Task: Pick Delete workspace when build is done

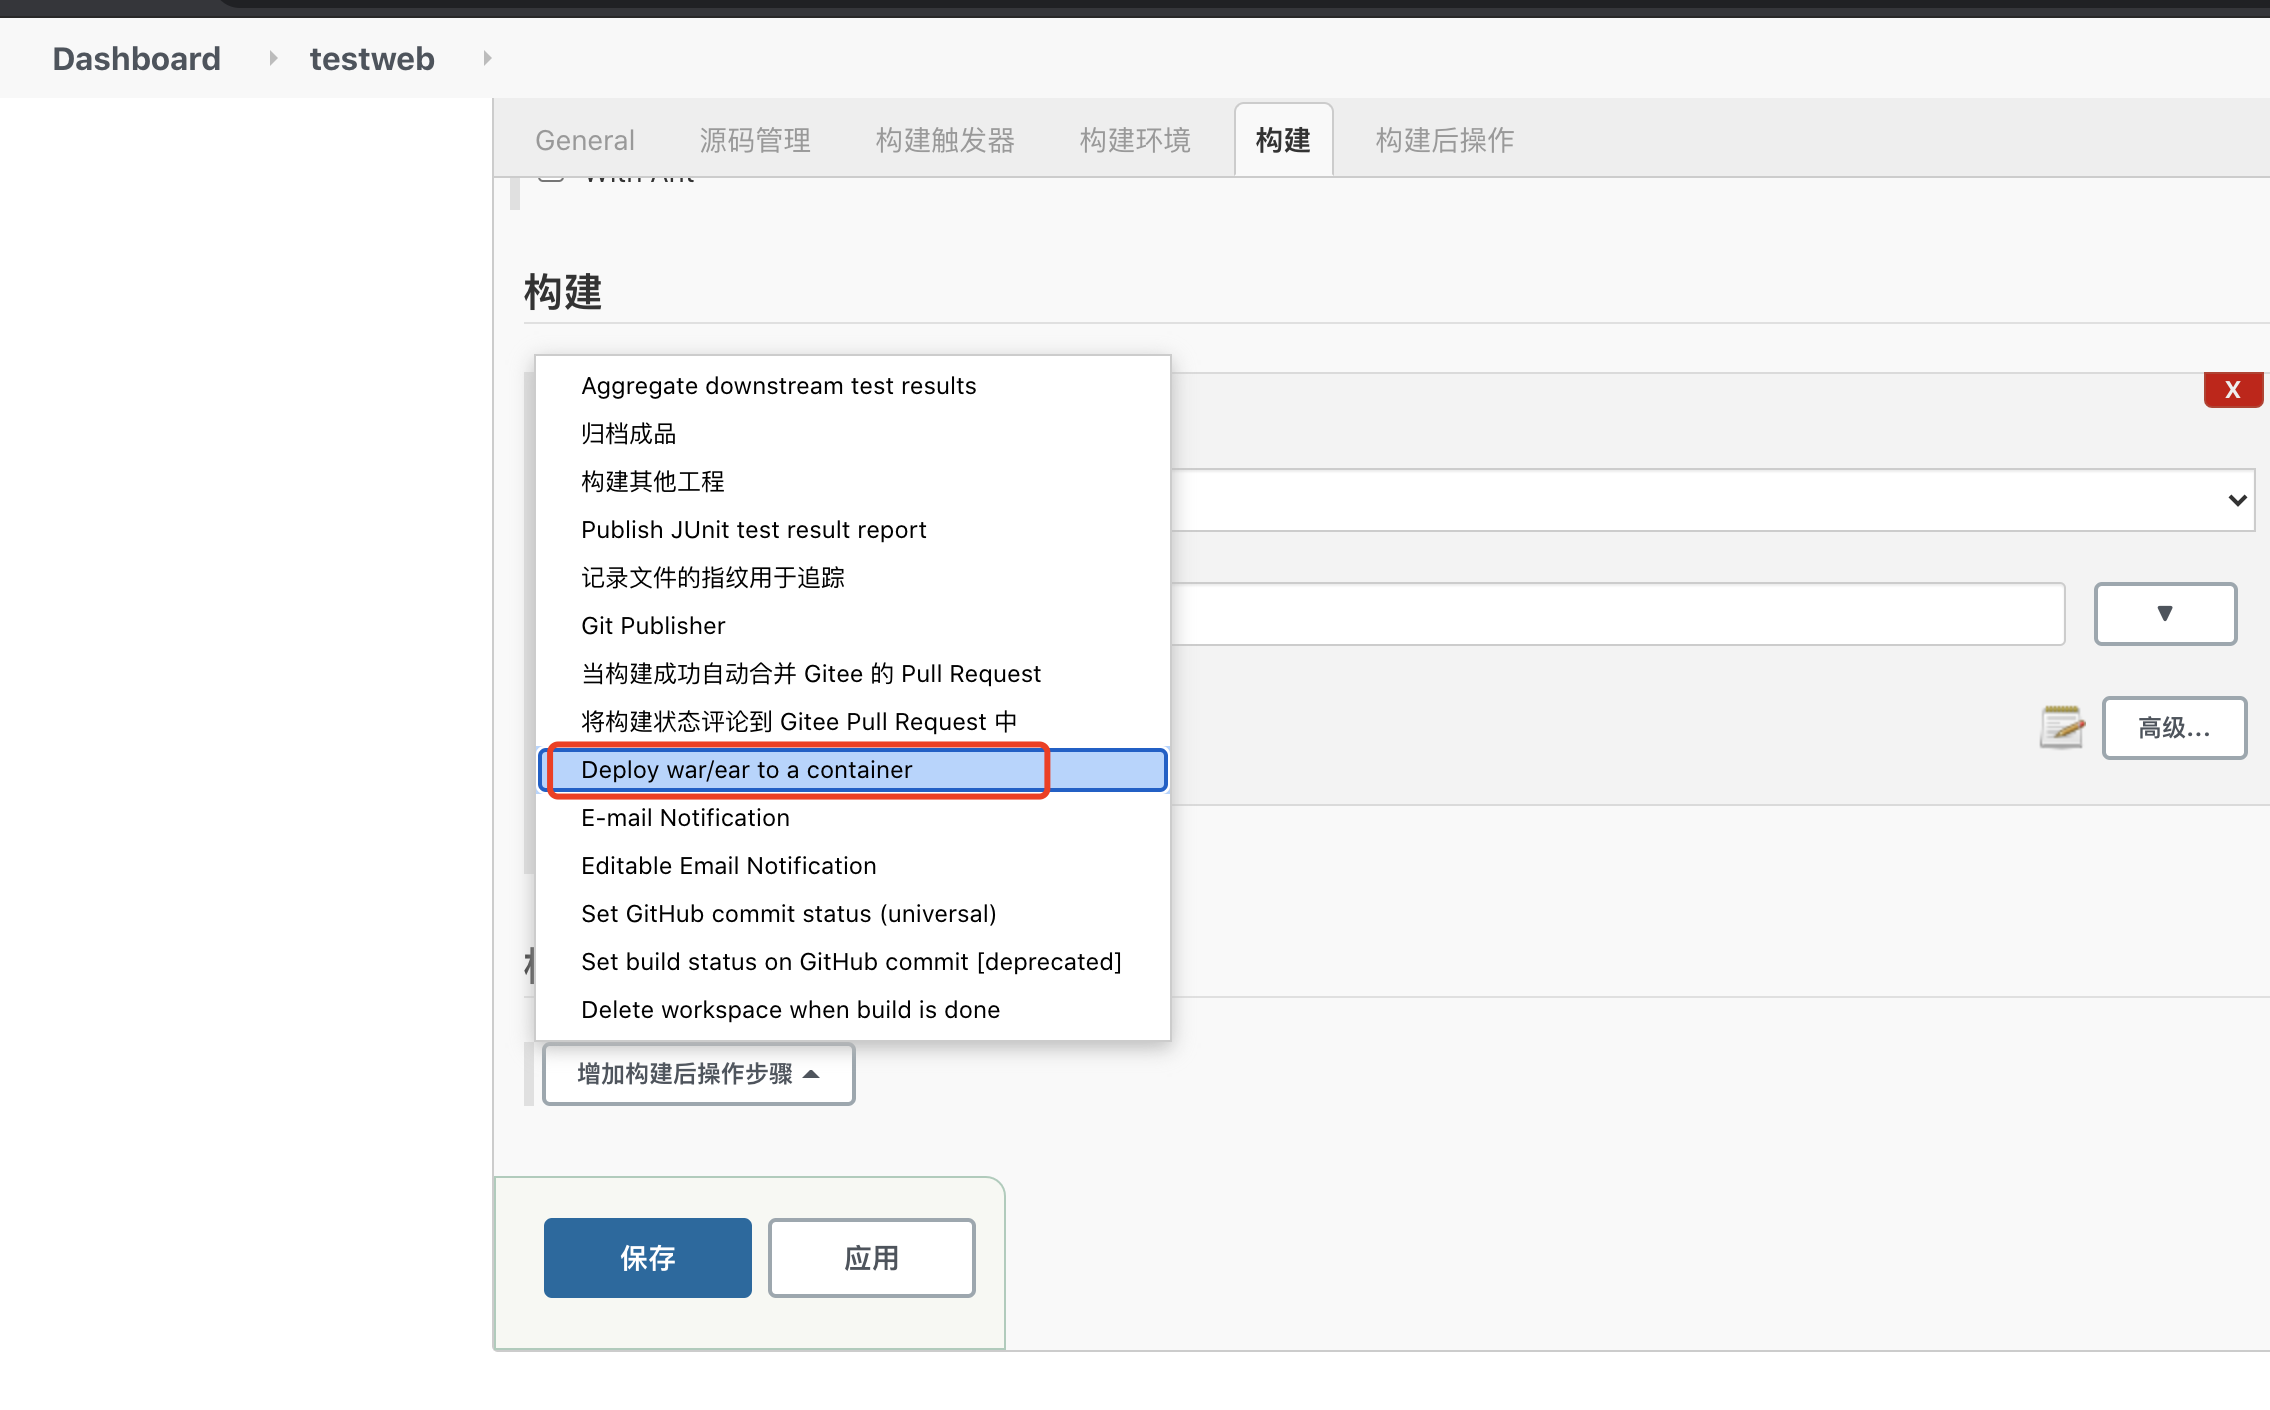Action: point(790,1010)
